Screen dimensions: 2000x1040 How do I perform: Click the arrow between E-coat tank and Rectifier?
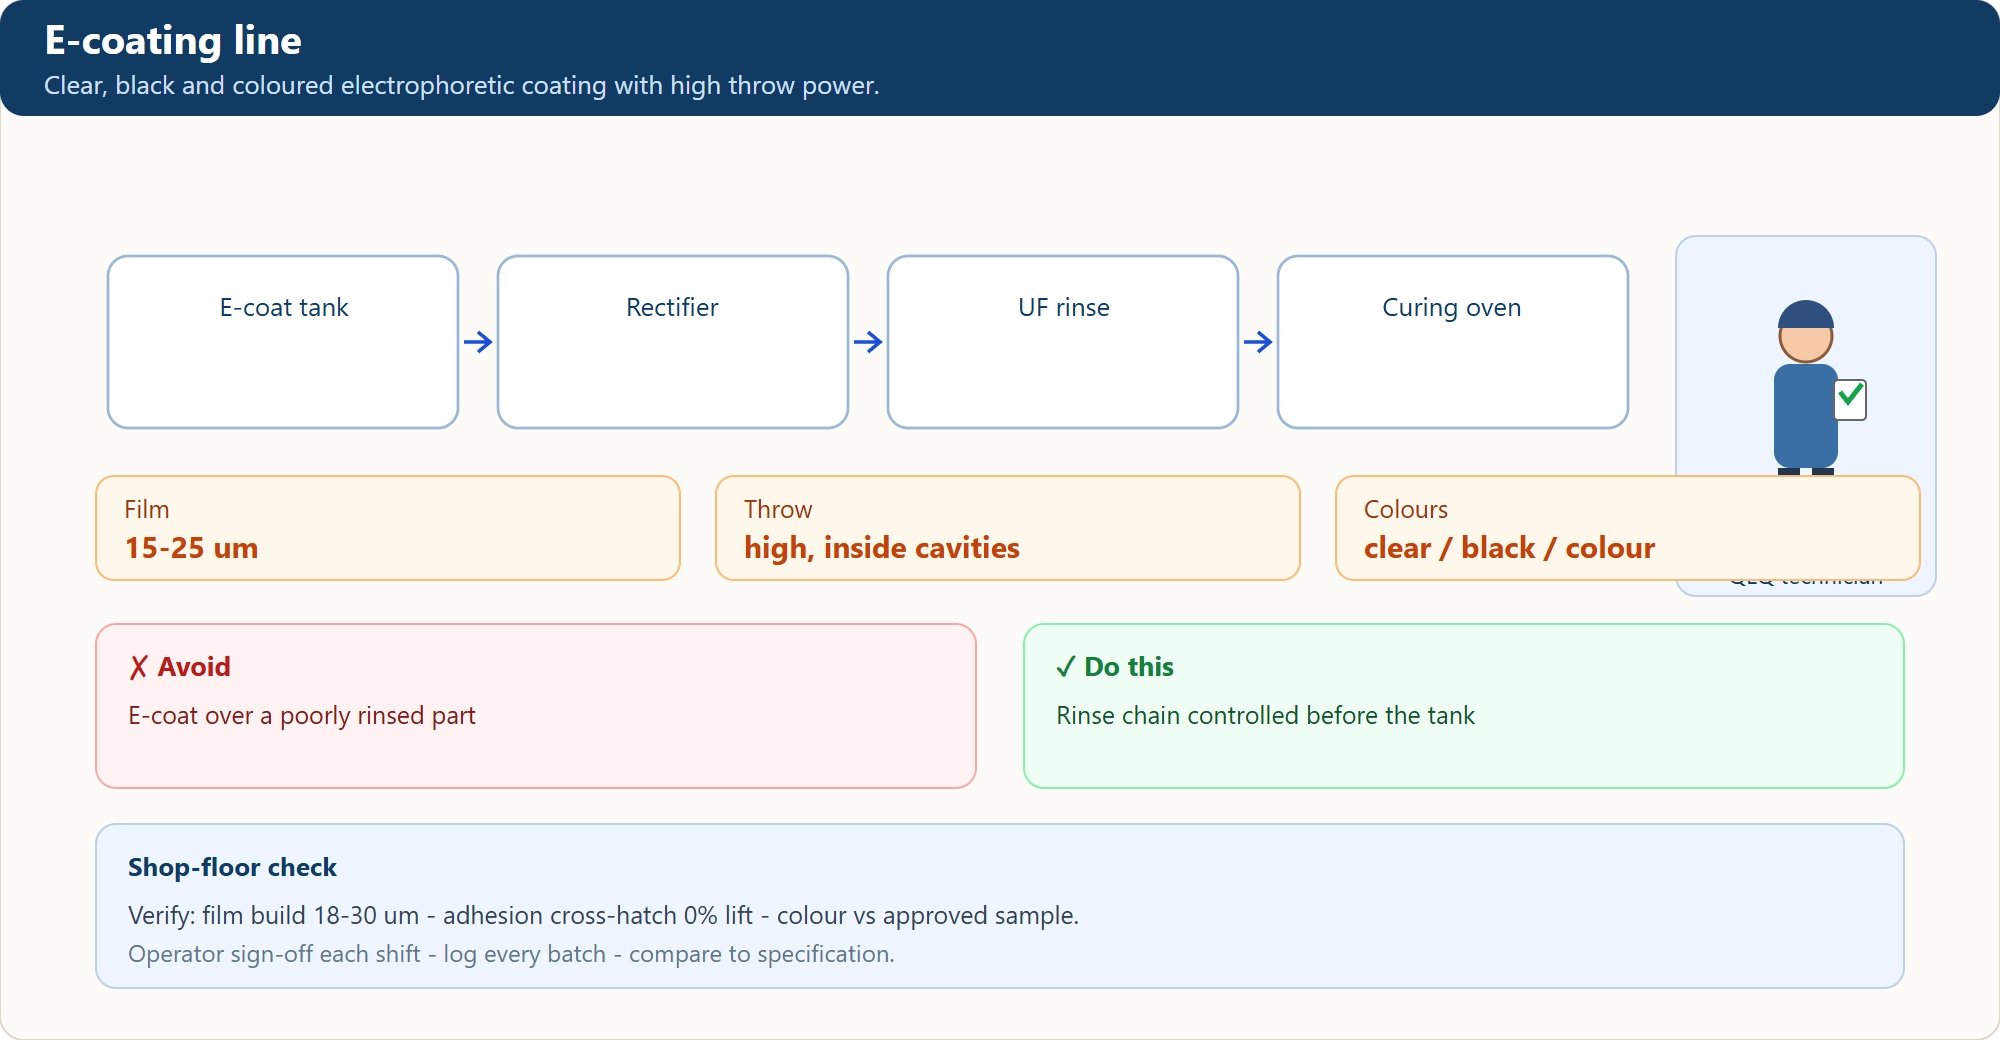(478, 342)
